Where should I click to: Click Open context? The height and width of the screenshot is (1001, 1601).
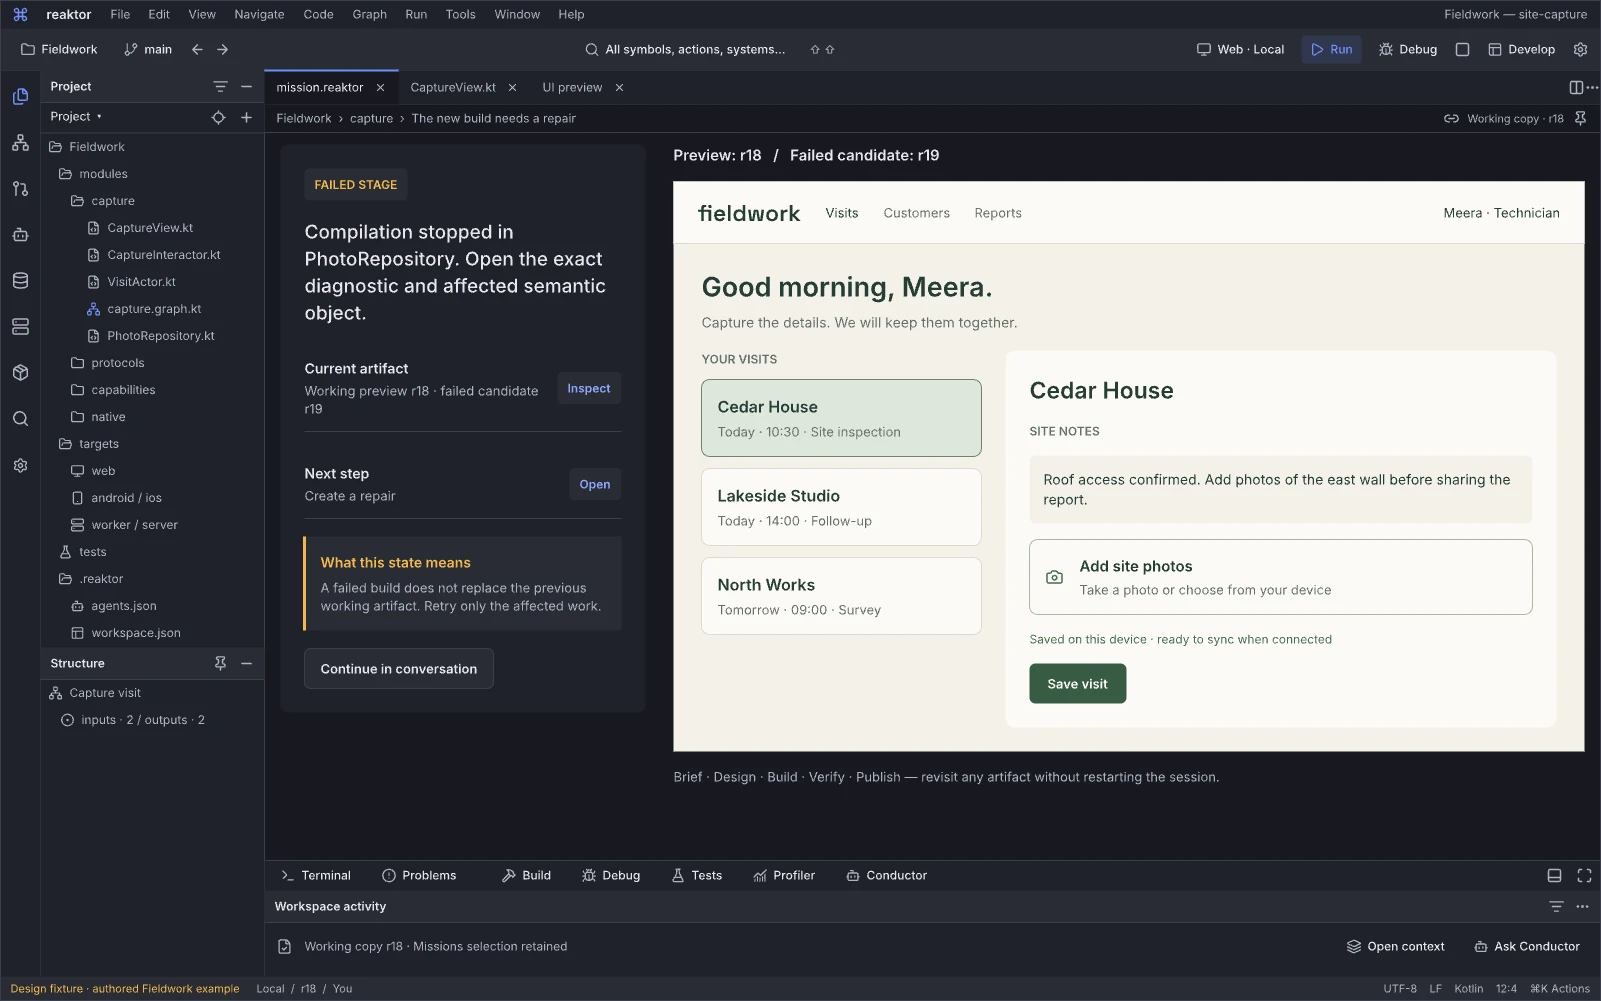(1395, 946)
